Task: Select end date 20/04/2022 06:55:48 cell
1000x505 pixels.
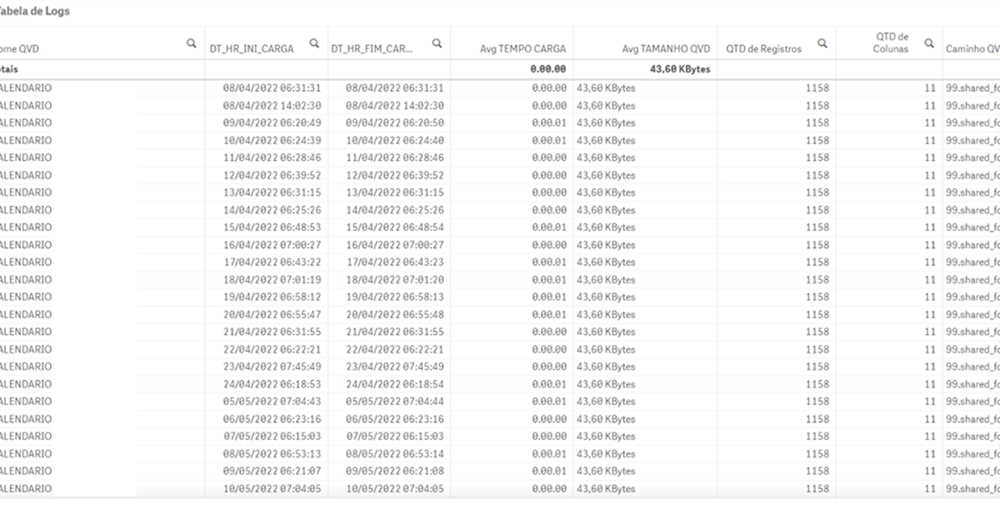Action: pos(394,315)
